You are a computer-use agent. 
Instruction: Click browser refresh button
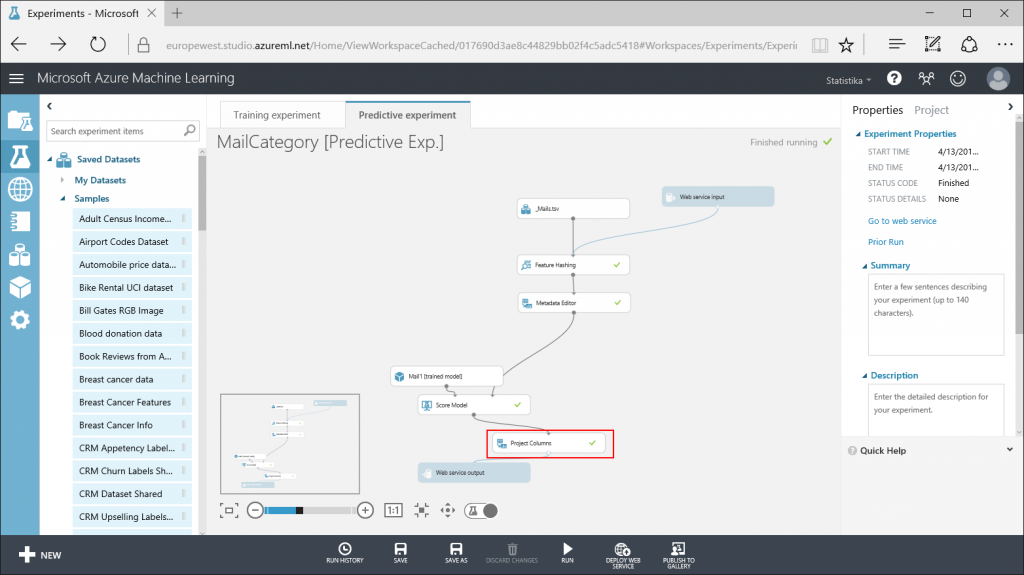(97, 44)
